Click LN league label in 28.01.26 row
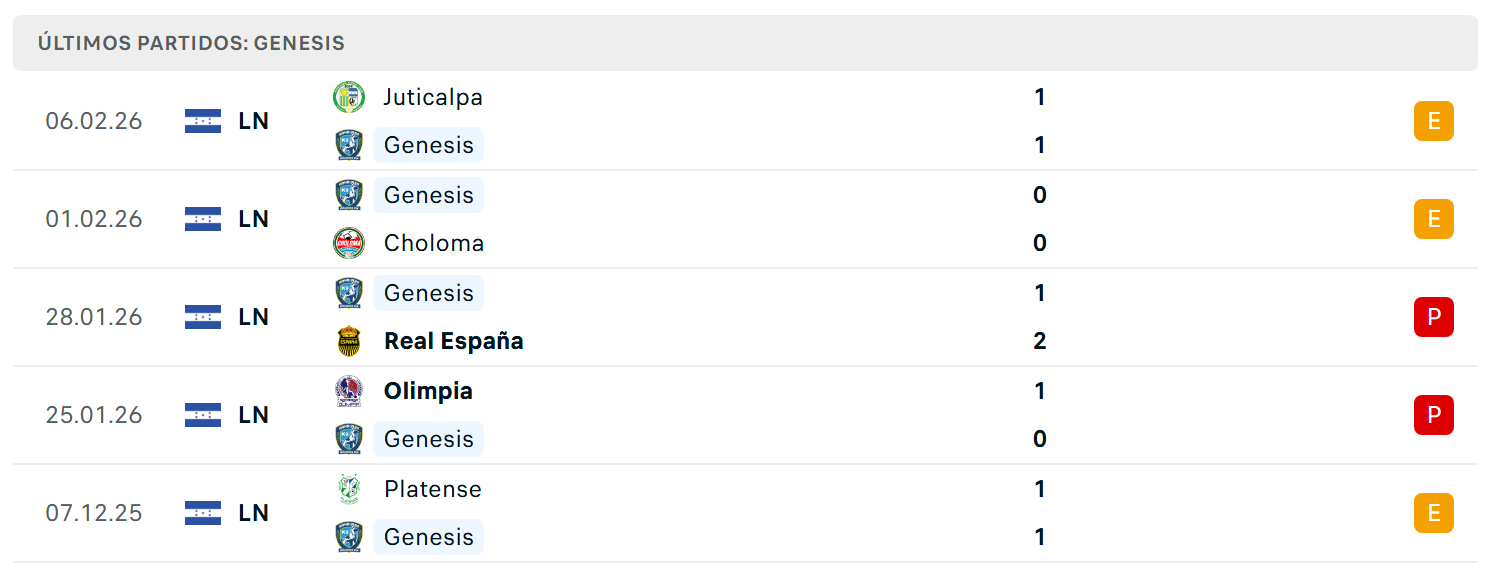Image resolution: width=1495 pixels, height=578 pixels. point(254,317)
